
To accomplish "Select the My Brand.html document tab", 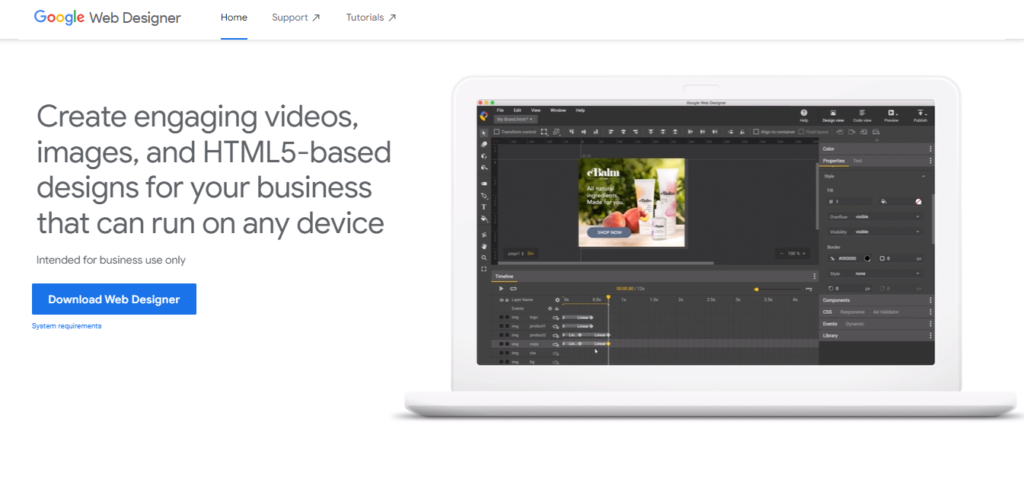I will (x=515, y=120).
